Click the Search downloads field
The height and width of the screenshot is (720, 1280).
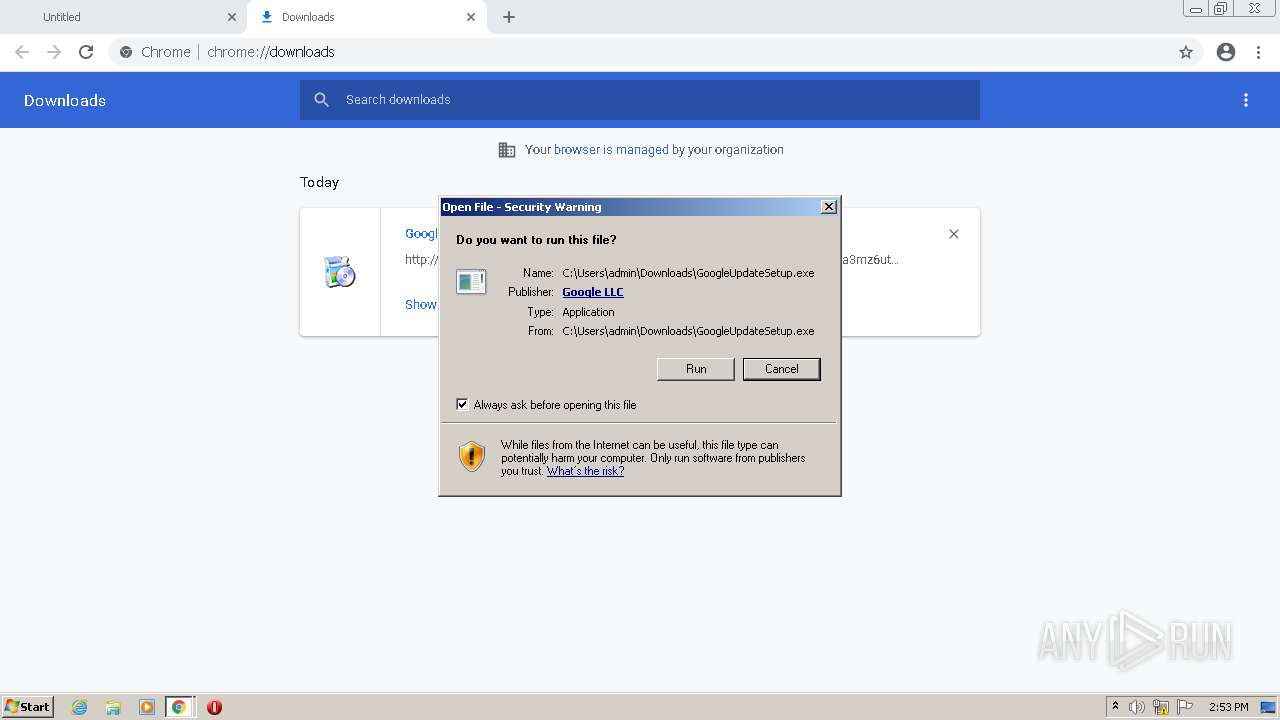pyautogui.click(x=640, y=100)
